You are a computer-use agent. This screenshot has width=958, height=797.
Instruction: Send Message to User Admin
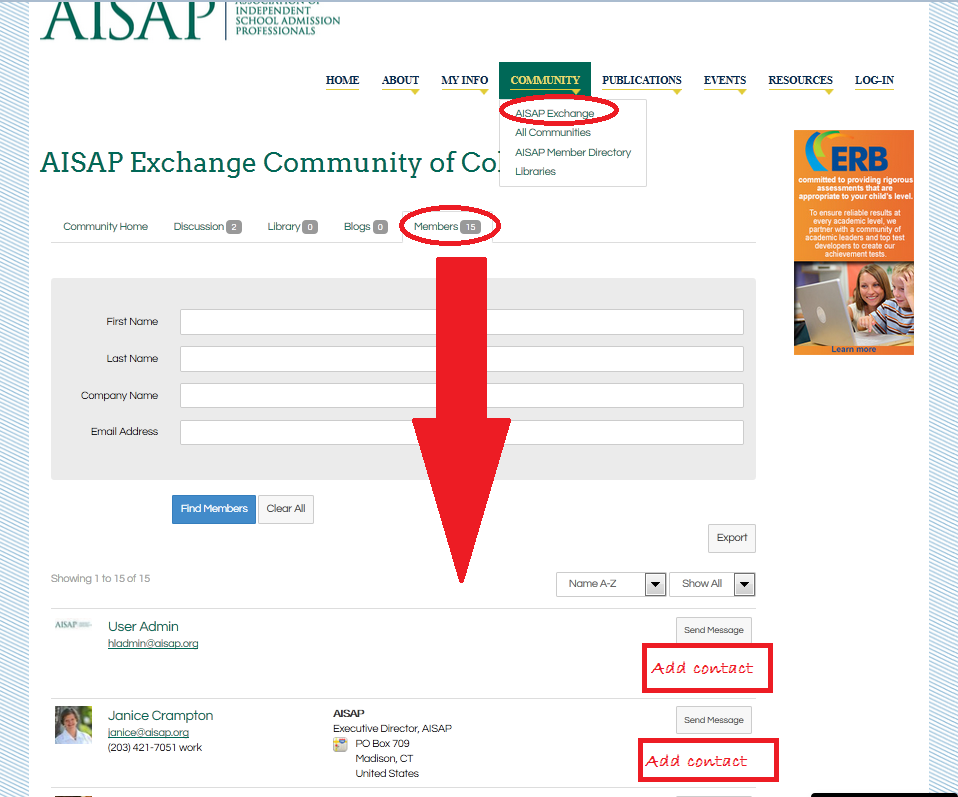(x=713, y=630)
